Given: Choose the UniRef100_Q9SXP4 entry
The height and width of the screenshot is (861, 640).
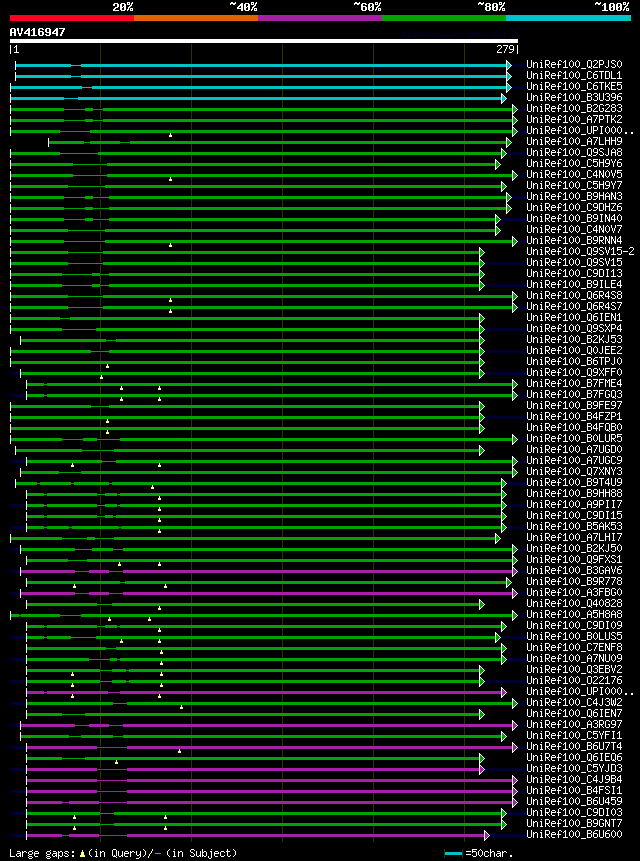Looking at the screenshot, I should (x=574, y=329).
